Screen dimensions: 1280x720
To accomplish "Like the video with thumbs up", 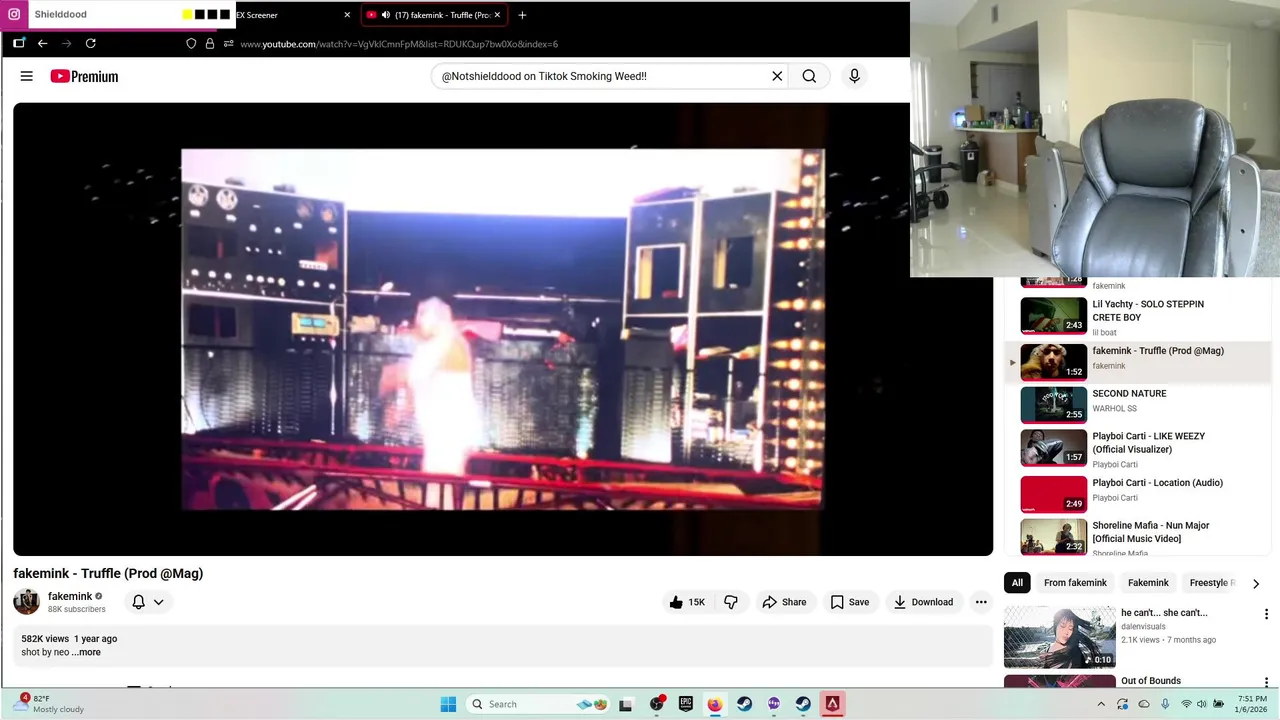I will click(x=687, y=602).
